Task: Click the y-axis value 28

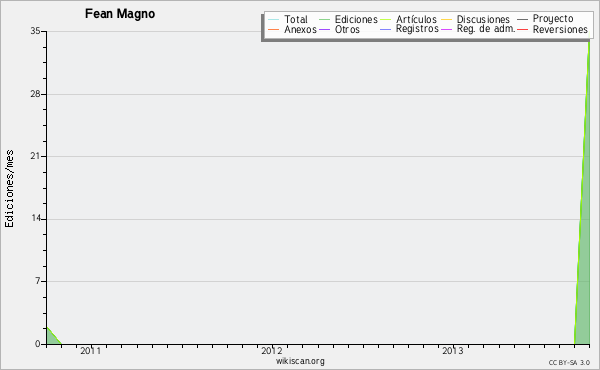Action: [x=36, y=94]
